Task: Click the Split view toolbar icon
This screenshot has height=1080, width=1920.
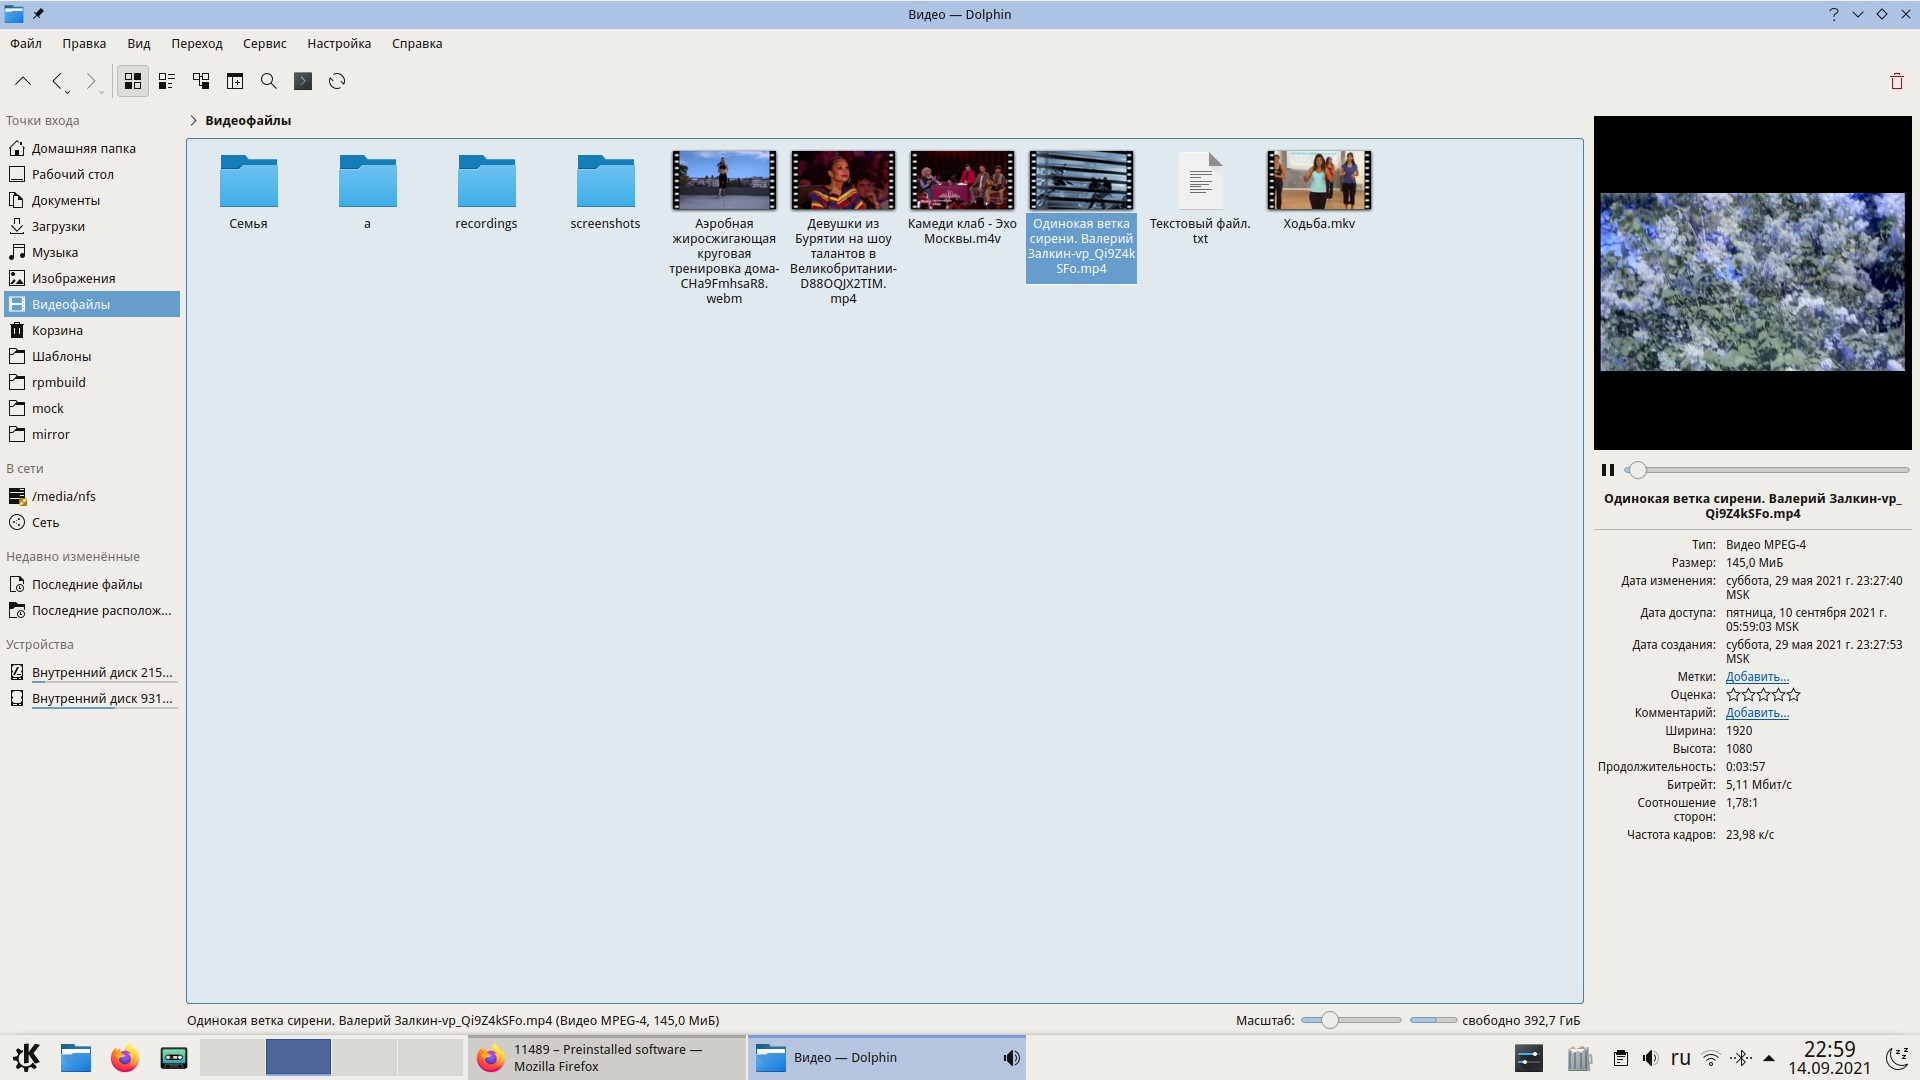Action: tap(235, 81)
